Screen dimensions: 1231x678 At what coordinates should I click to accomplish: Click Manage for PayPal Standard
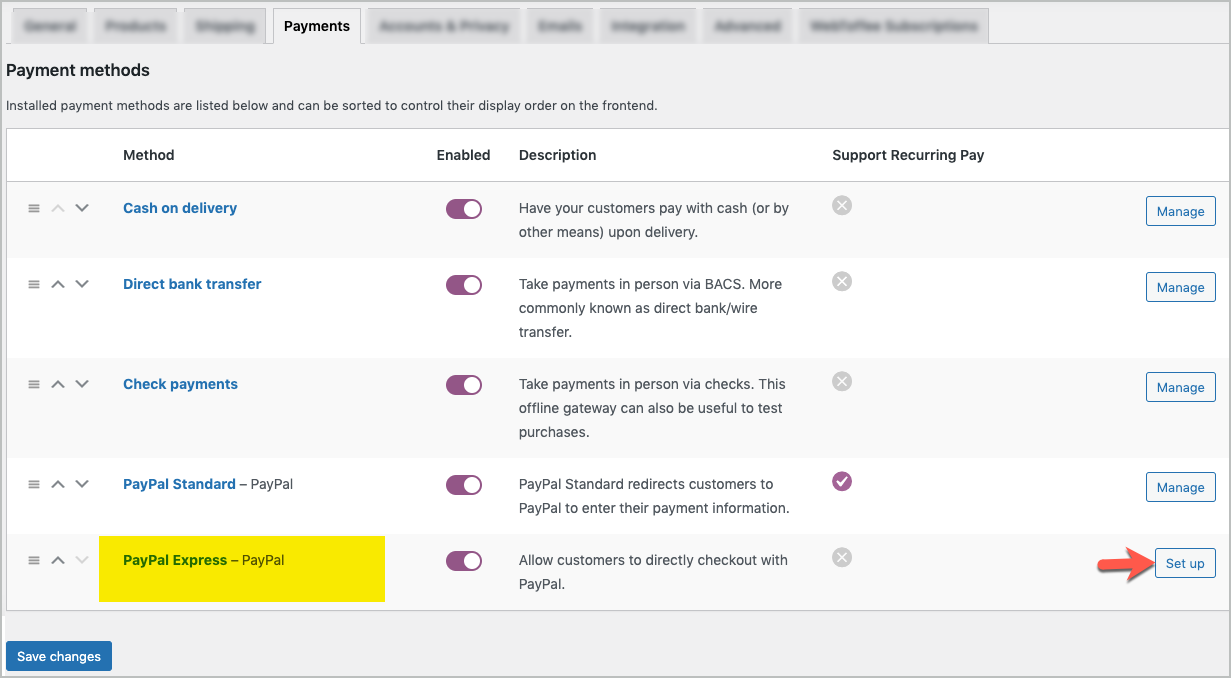tap(1180, 487)
